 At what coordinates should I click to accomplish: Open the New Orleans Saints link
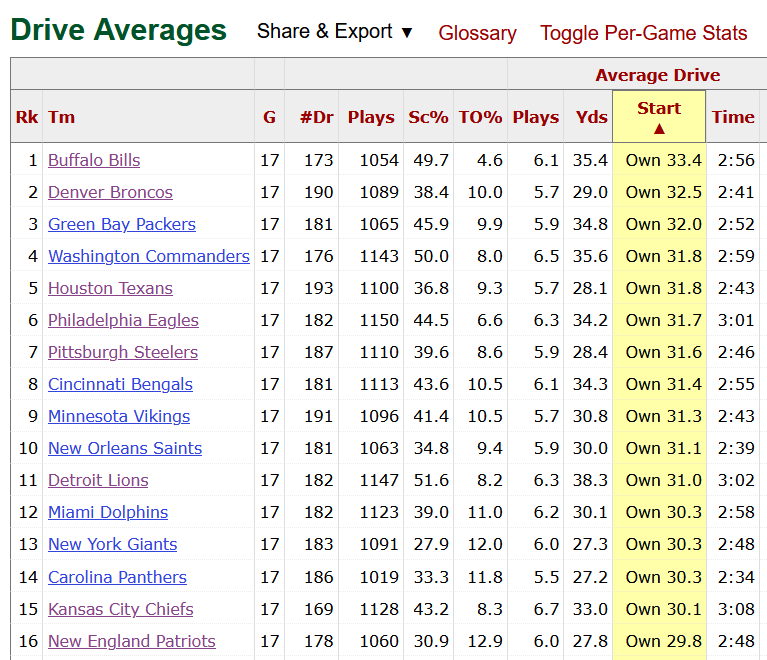(x=125, y=448)
